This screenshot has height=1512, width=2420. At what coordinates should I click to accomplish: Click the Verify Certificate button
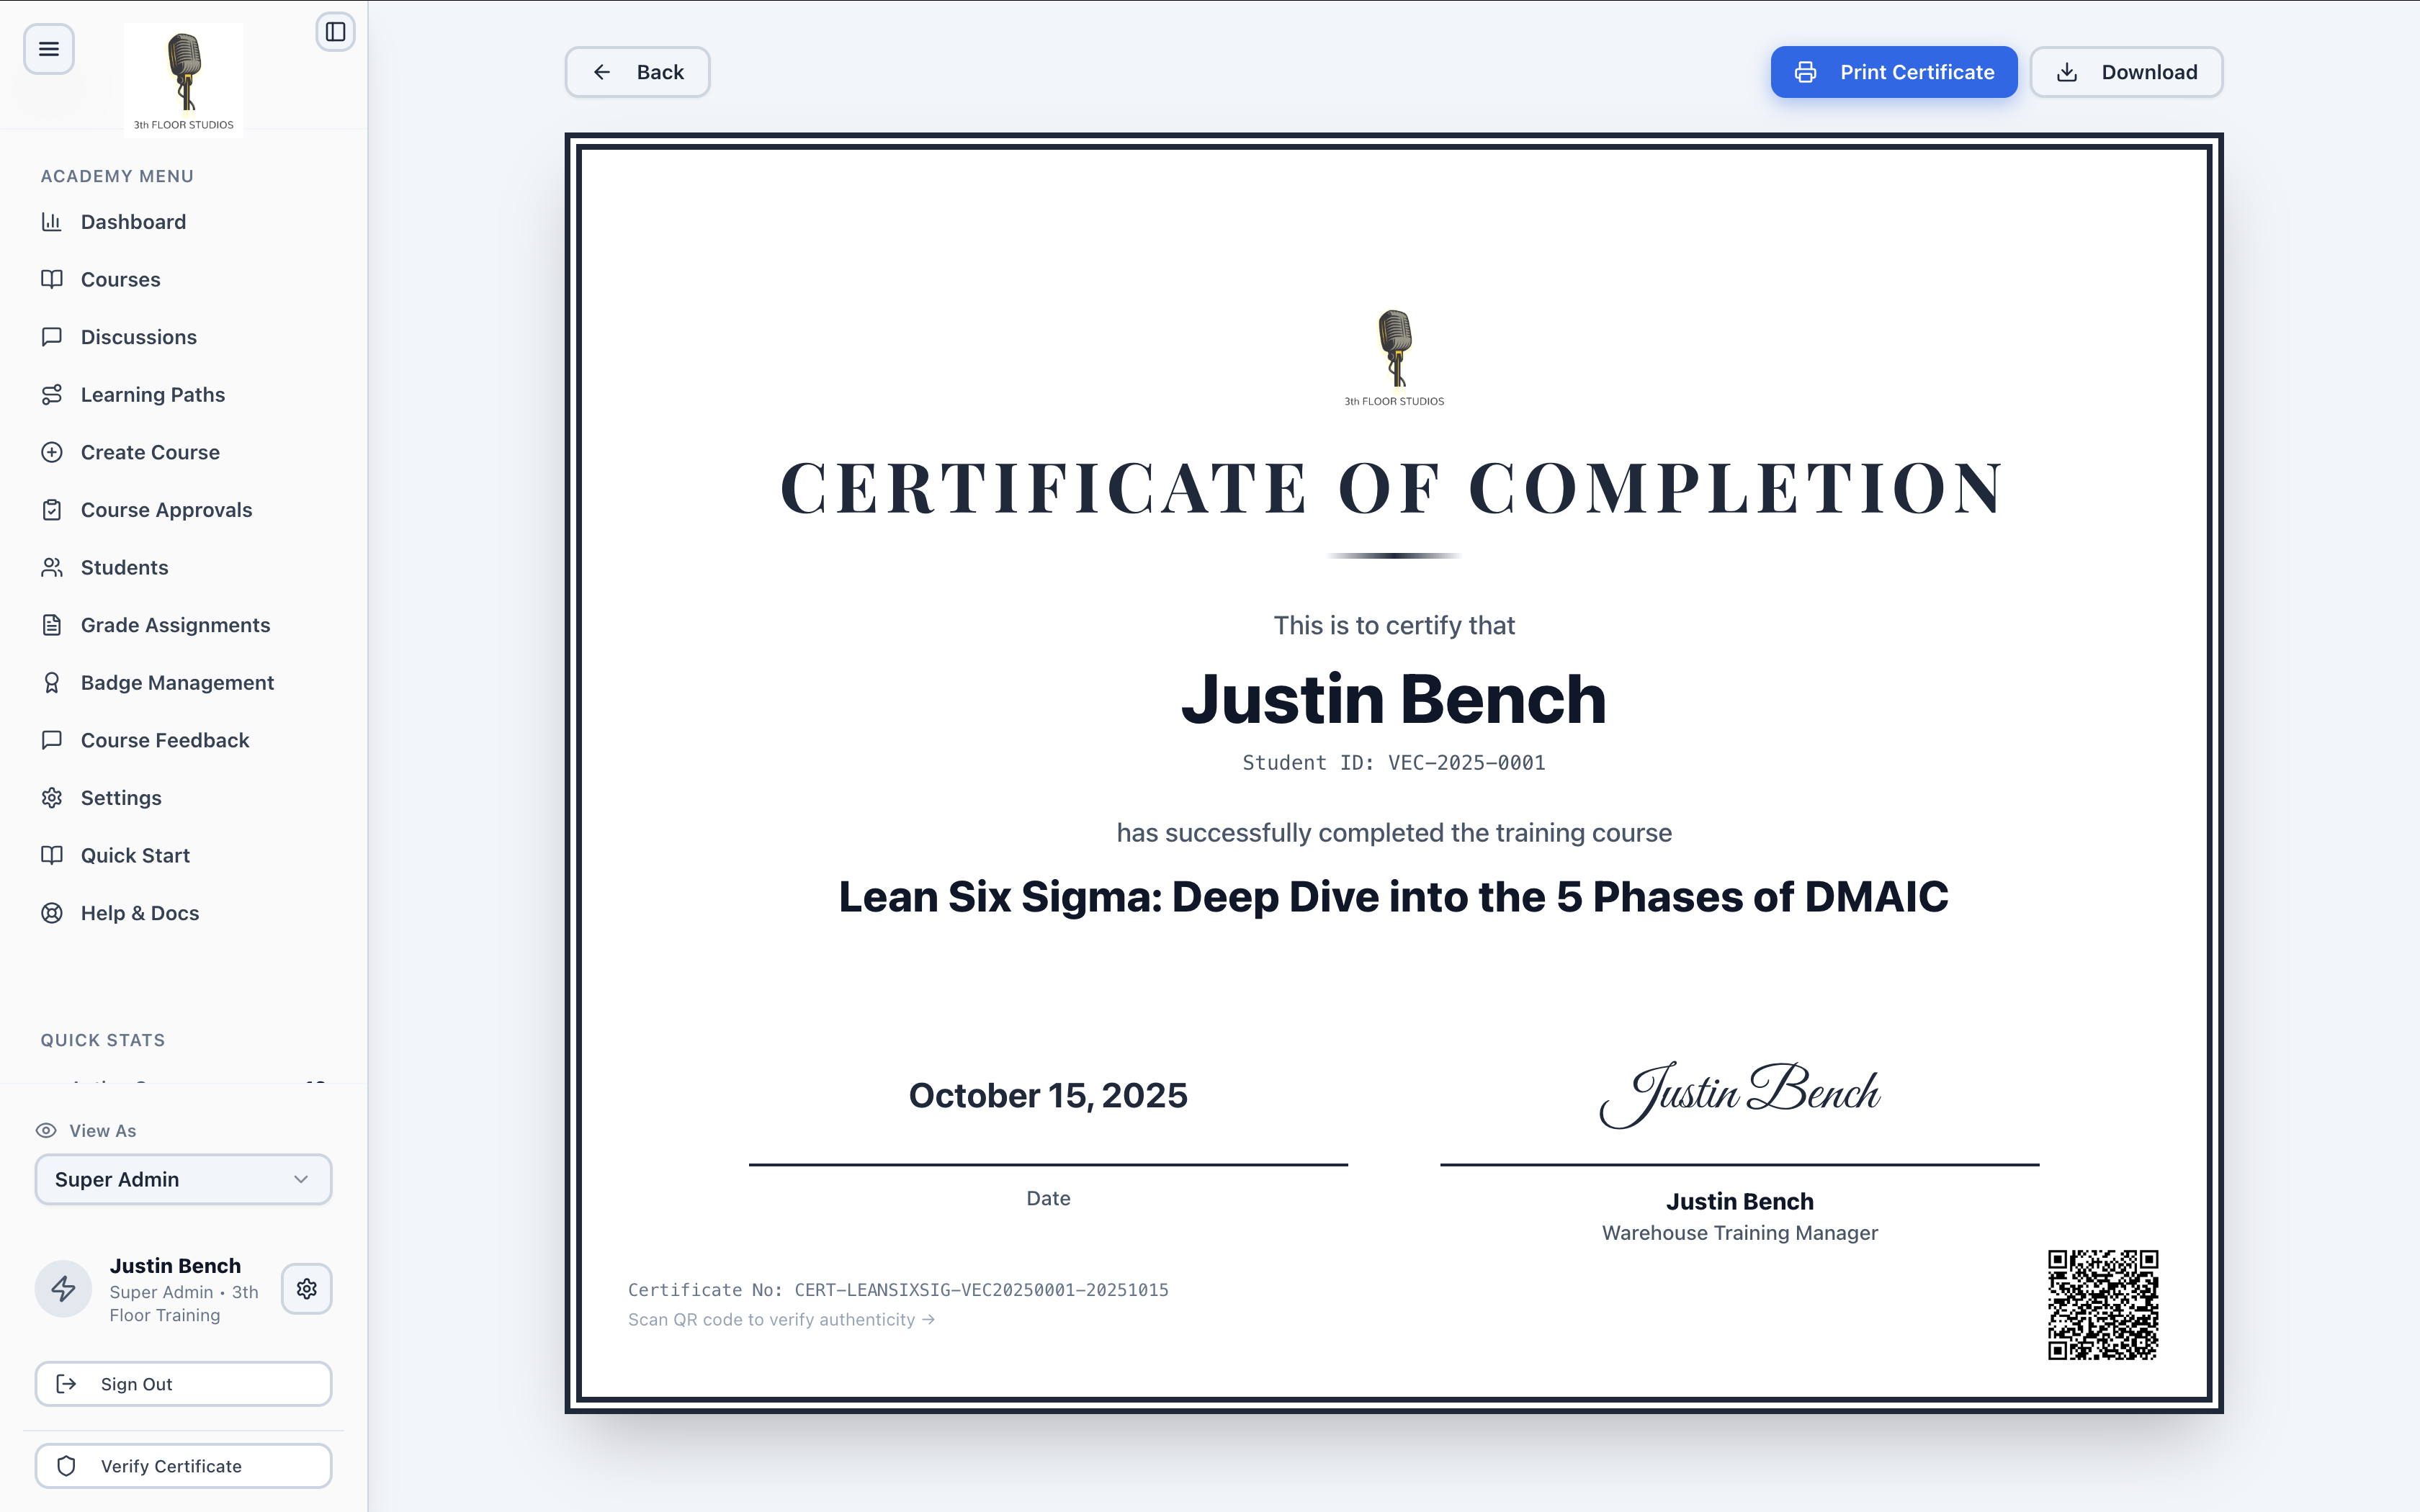coord(183,1466)
